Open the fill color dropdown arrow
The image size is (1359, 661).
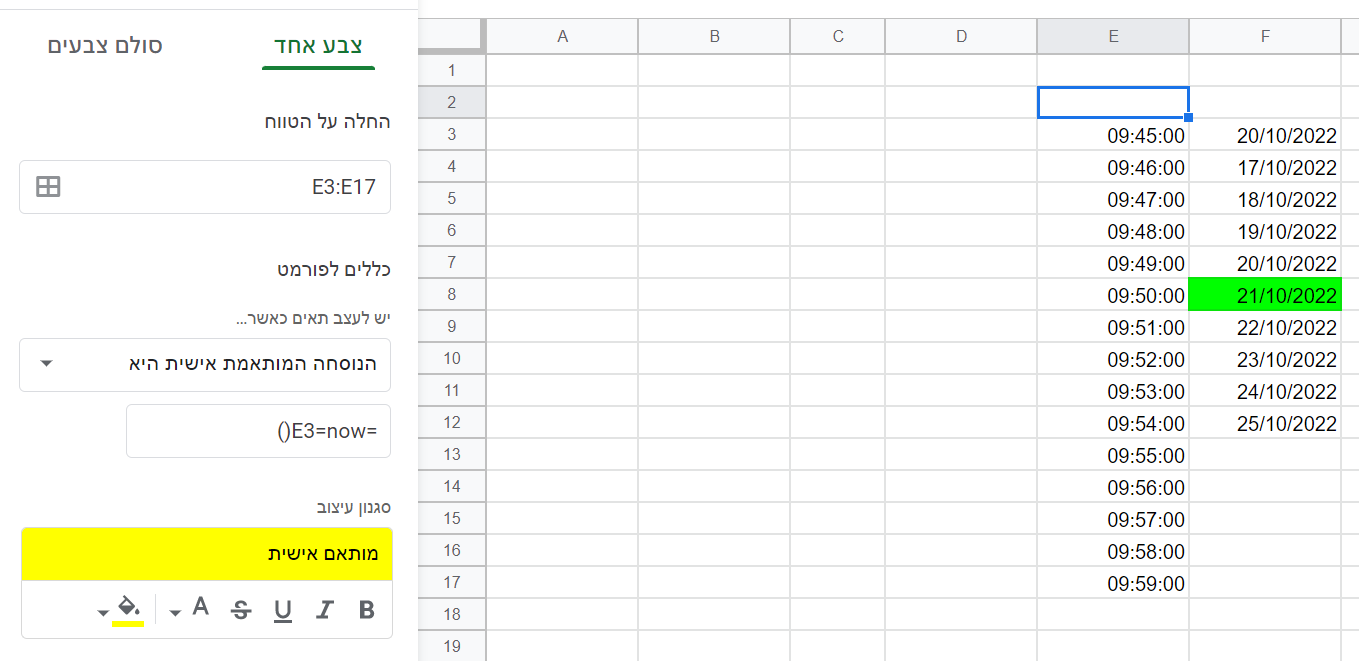click(x=103, y=612)
